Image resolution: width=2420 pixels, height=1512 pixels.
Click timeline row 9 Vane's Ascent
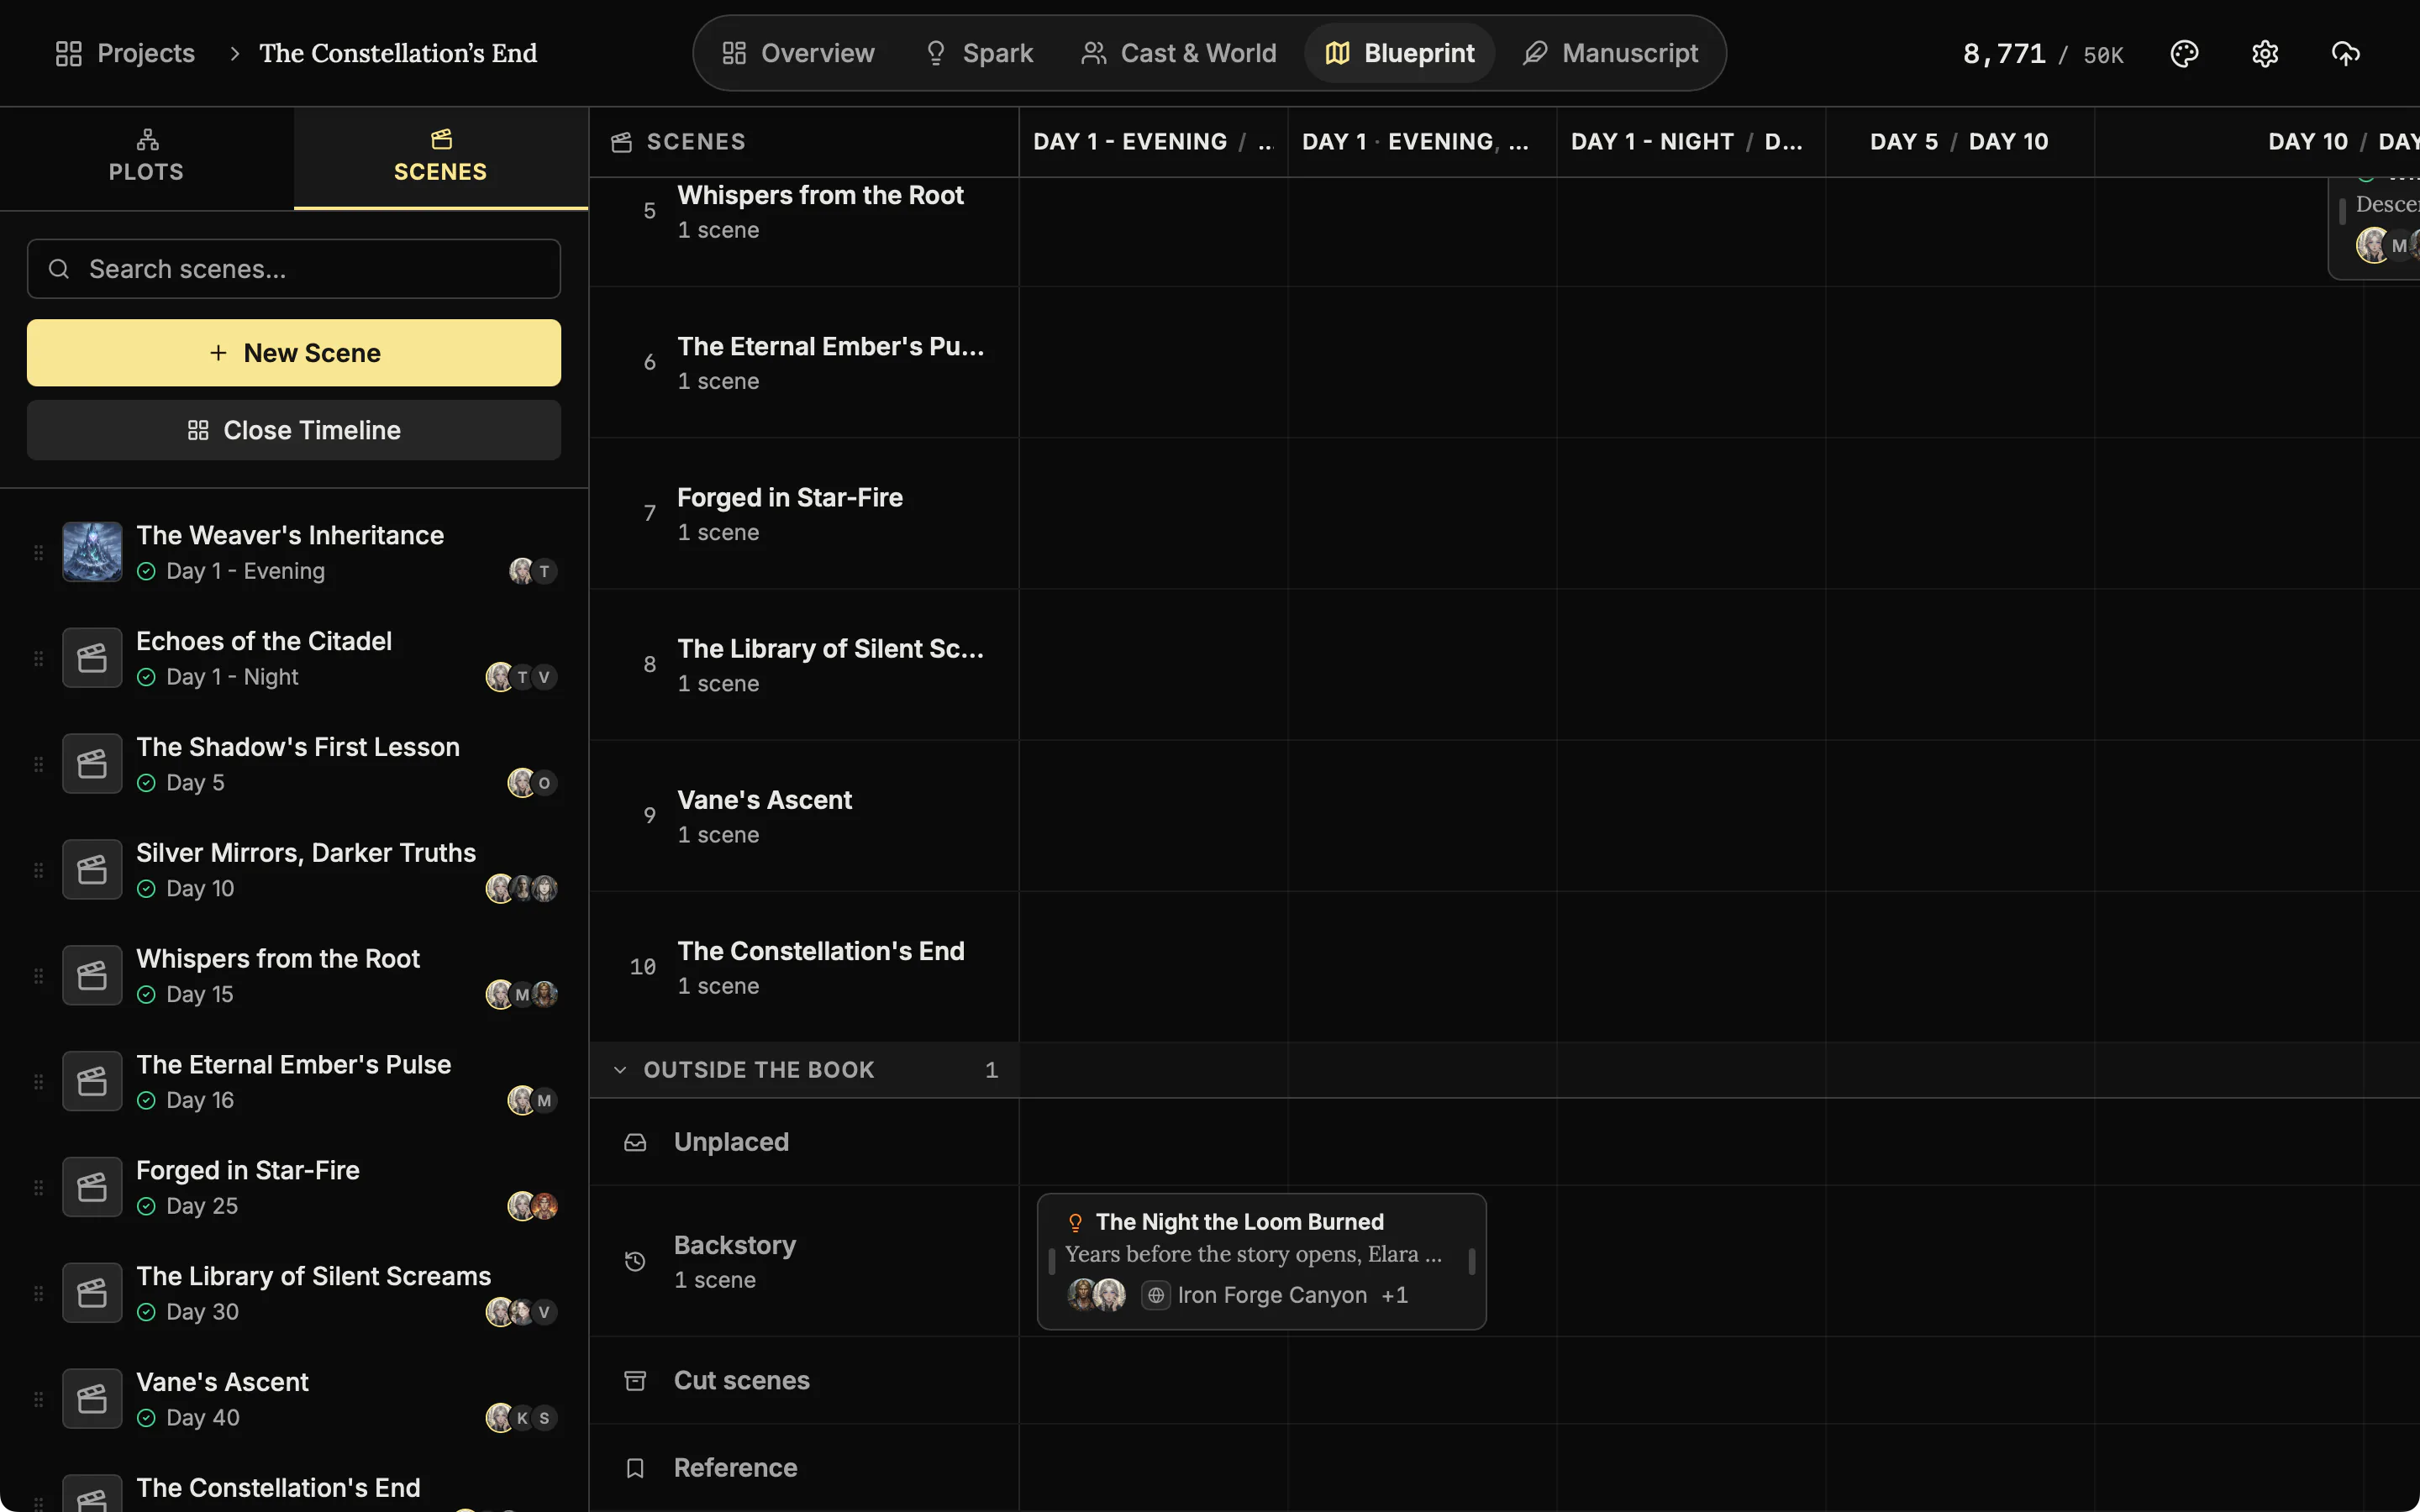804,816
